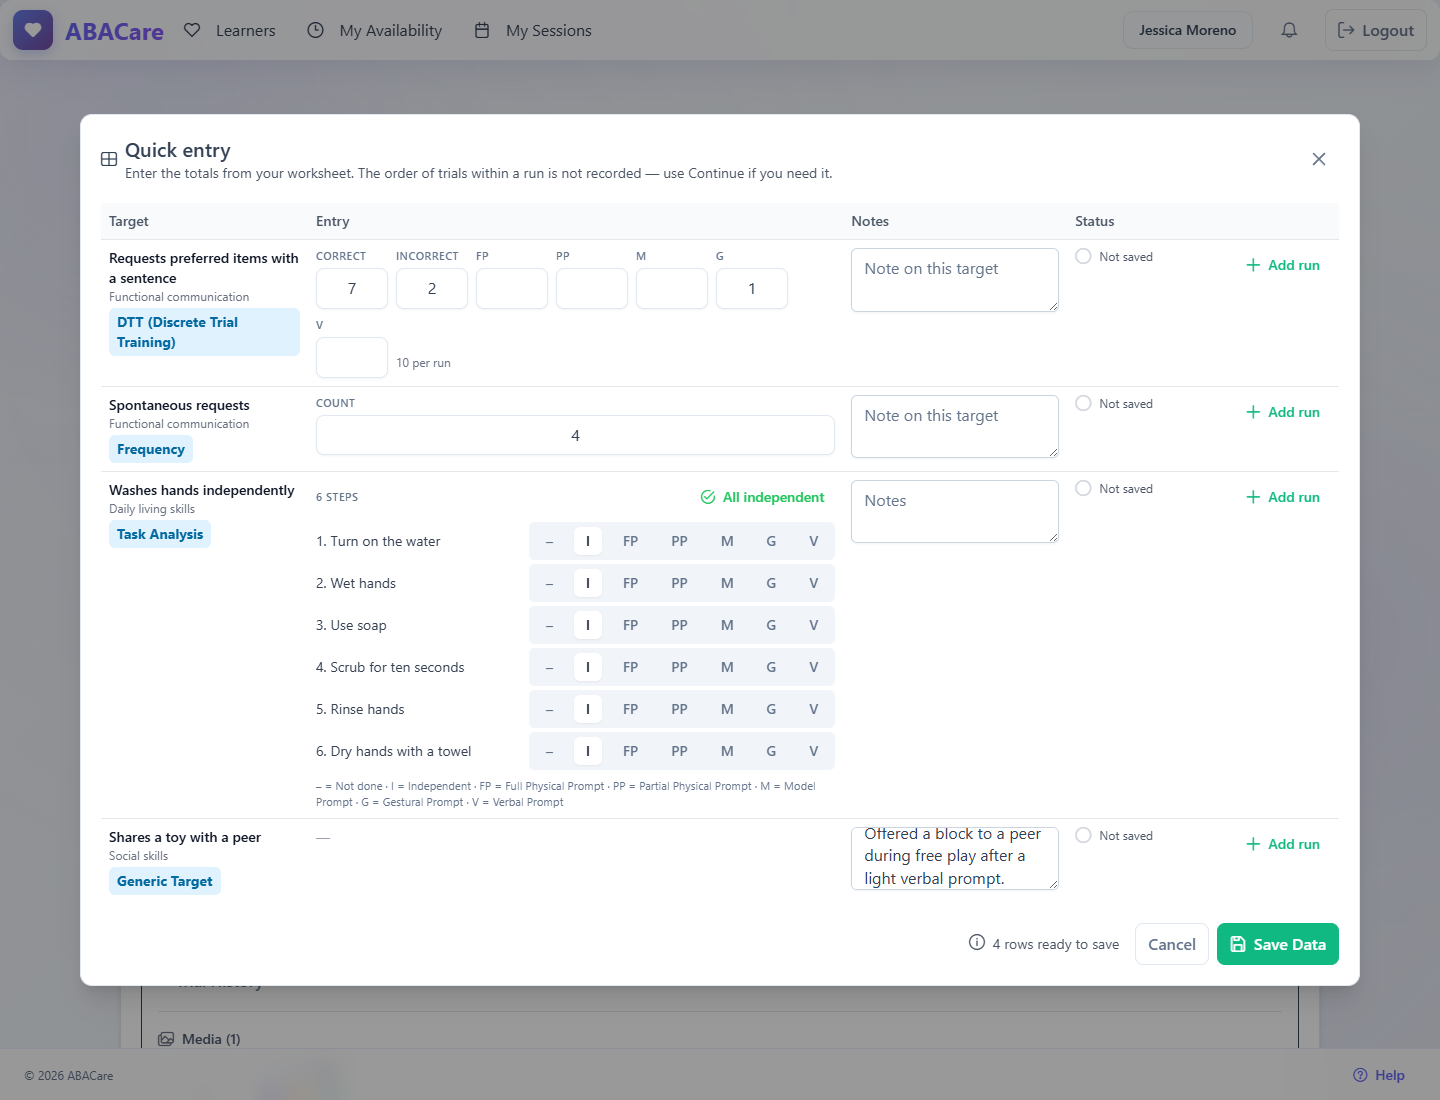Select Independent for Turn on the water

pos(588,541)
